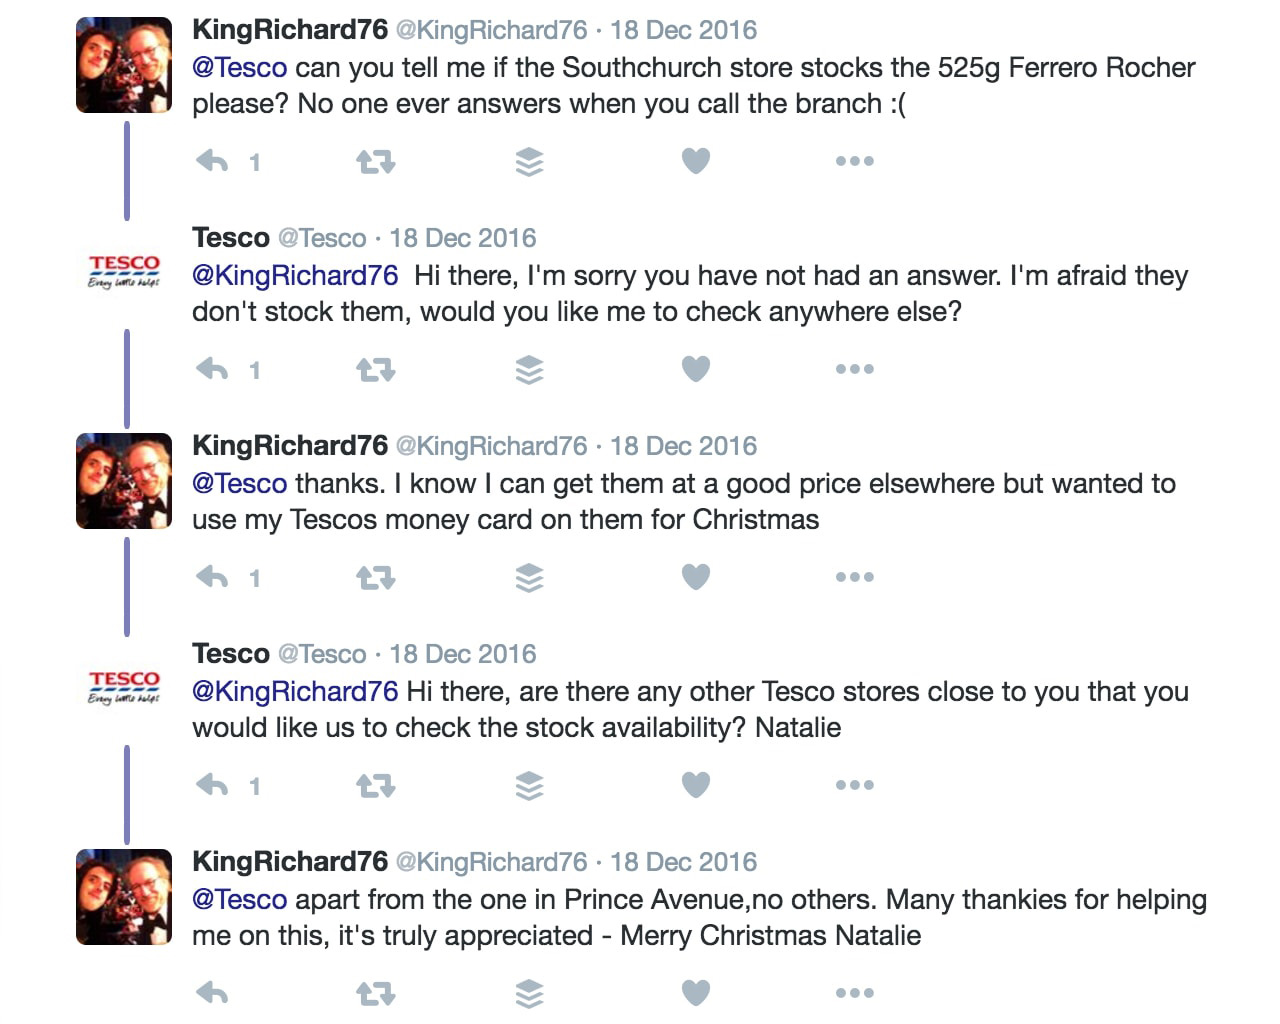Open @KingRichard76 mention in Natalie's tweet
This screenshot has height=1024, width=1280.
[x=295, y=692]
